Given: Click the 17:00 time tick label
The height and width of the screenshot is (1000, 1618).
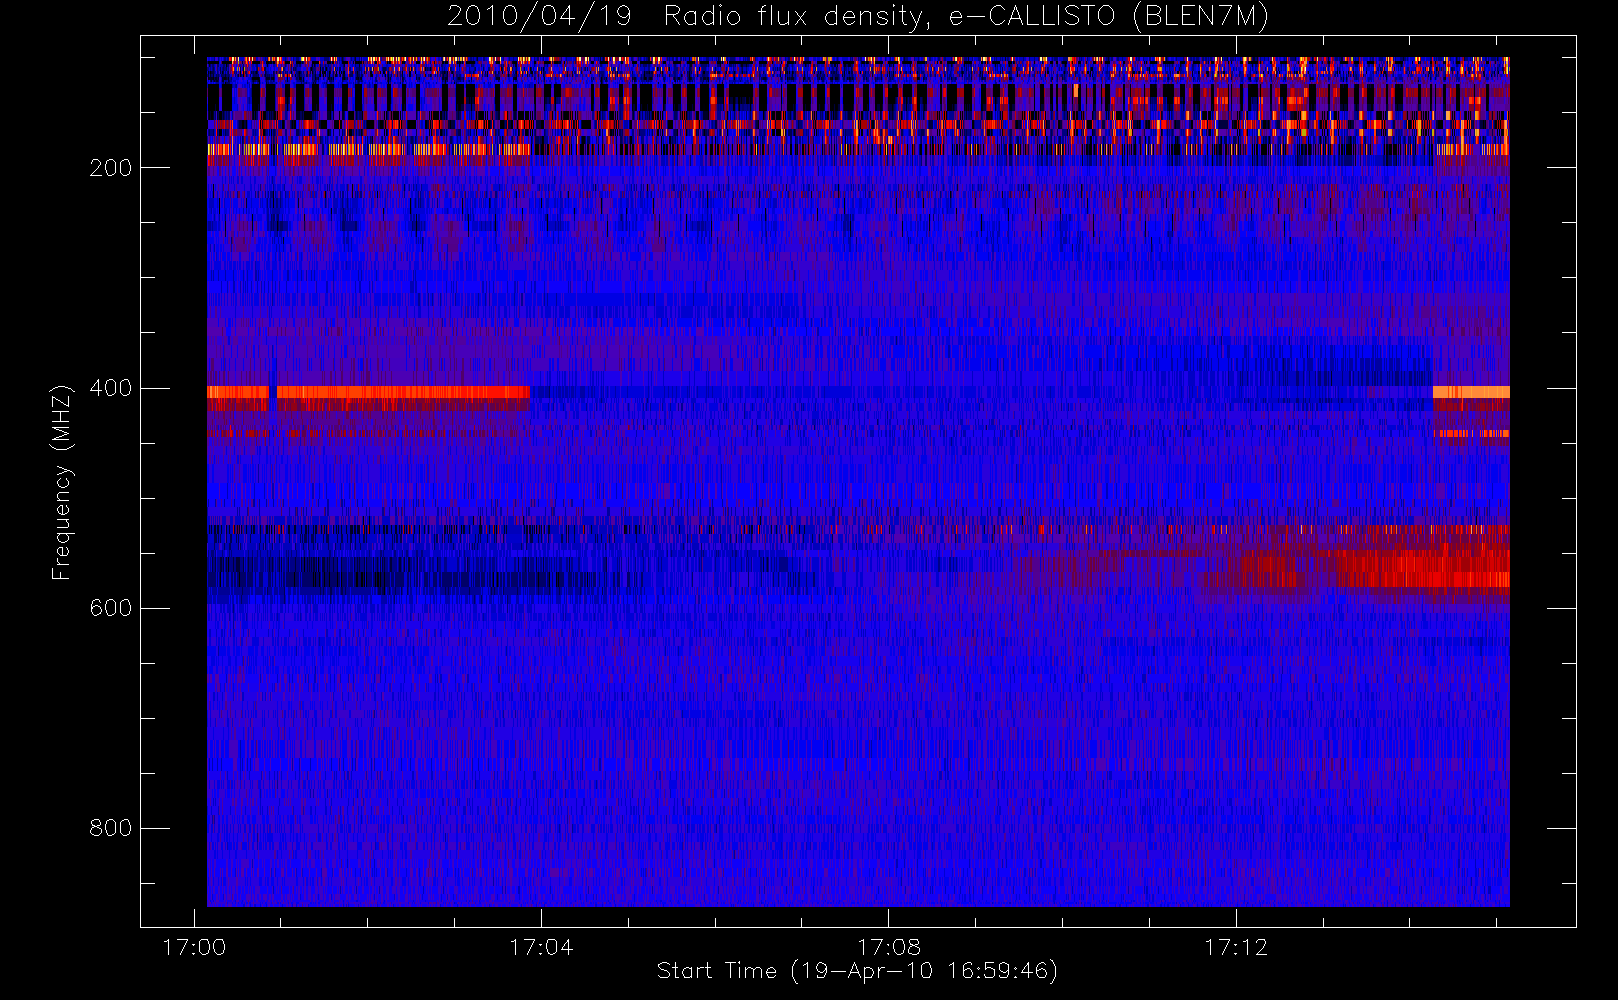Looking at the screenshot, I should 194,947.
